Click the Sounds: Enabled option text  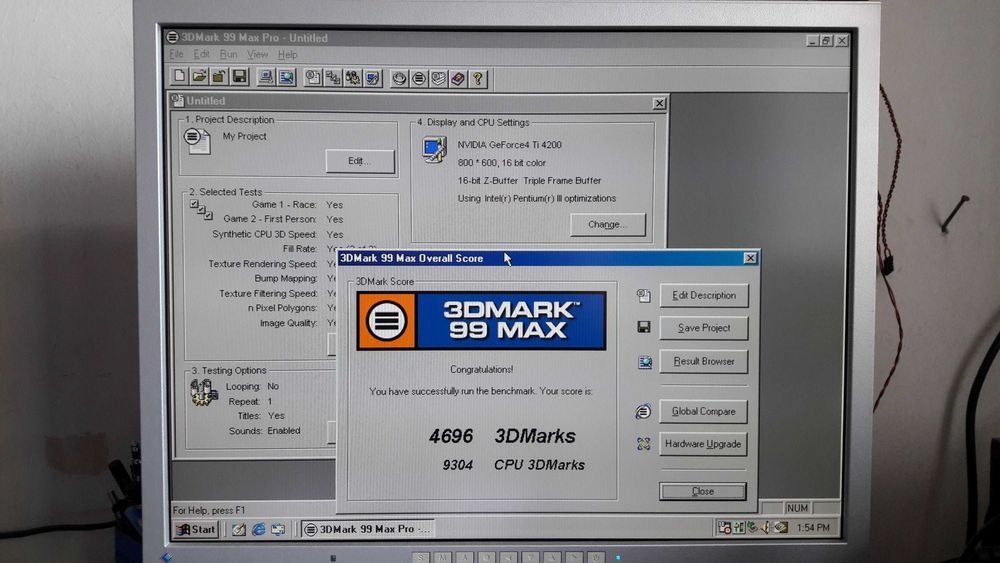[x=265, y=431]
